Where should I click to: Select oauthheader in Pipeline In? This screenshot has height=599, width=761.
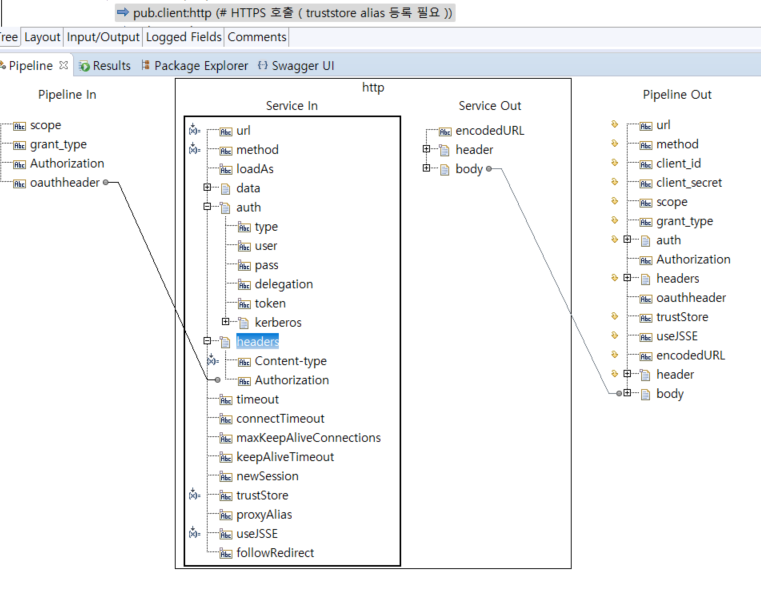coord(64,183)
